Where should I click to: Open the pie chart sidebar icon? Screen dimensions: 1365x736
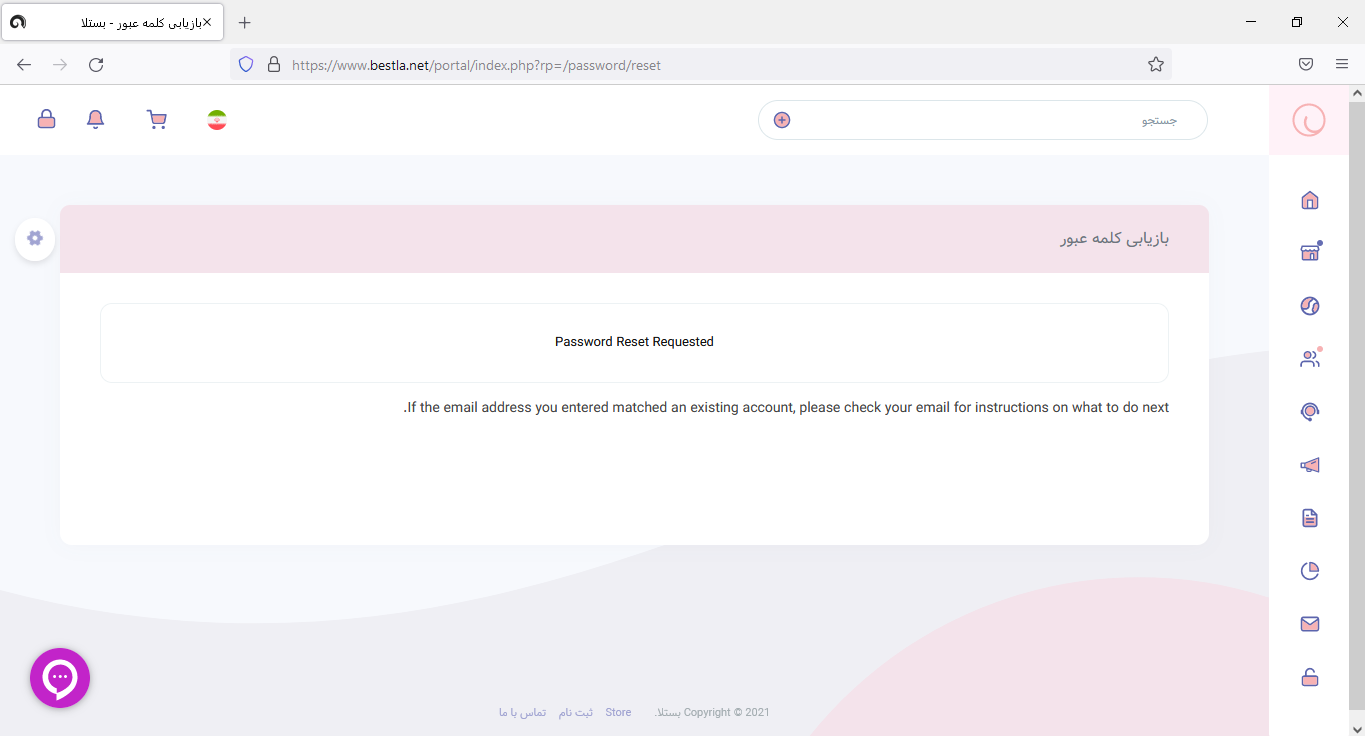coord(1310,571)
